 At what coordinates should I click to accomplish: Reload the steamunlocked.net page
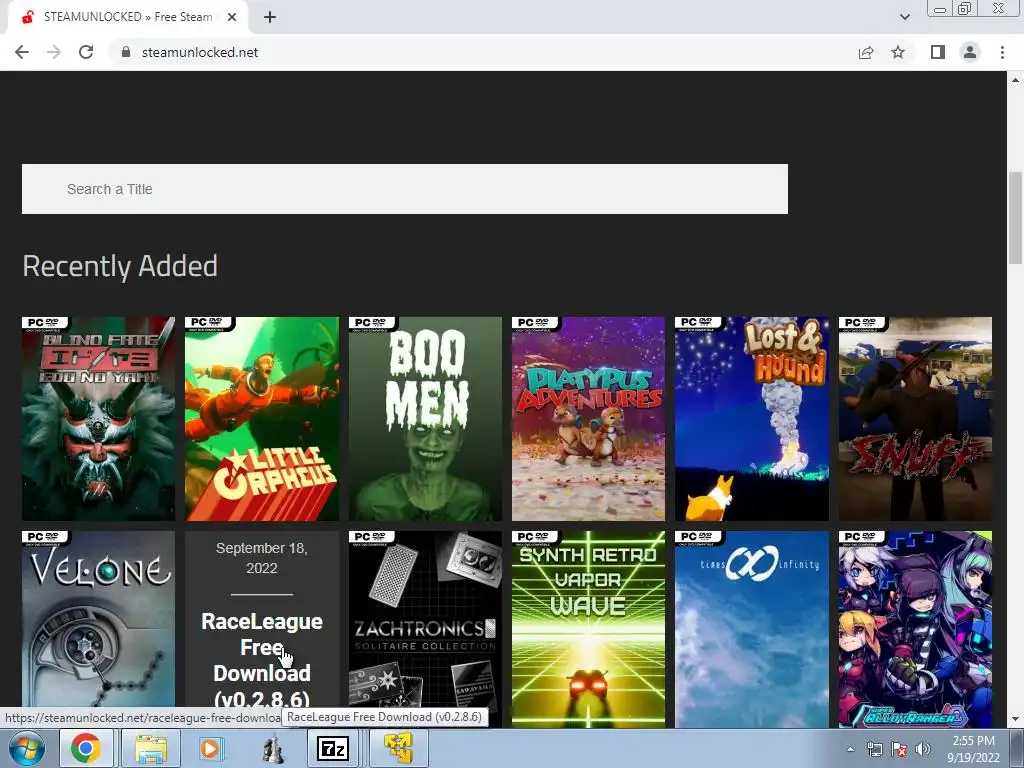pos(86,52)
